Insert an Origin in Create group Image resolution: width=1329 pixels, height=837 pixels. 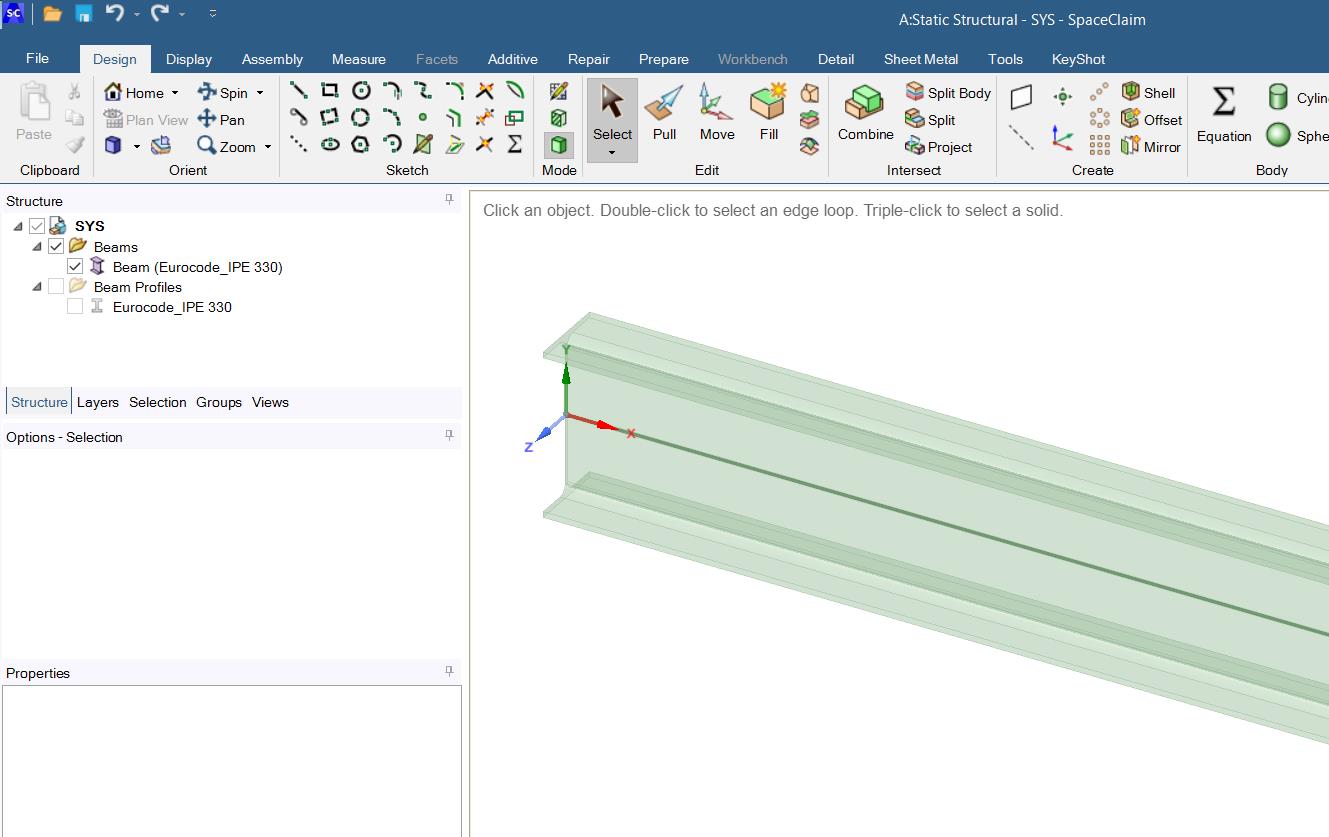pyautogui.click(x=1062, y=137)
